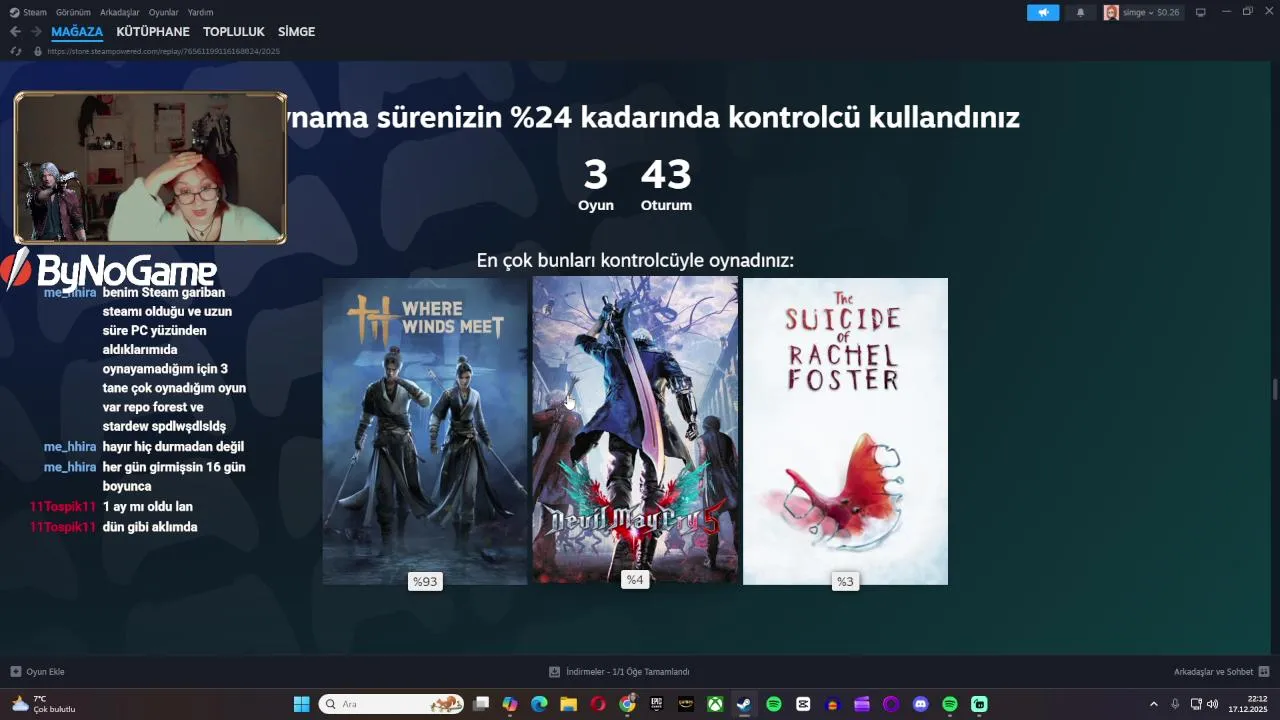Open Discord from taskbar
This screenshot has width=1280, height=720.
click(920, 704)
